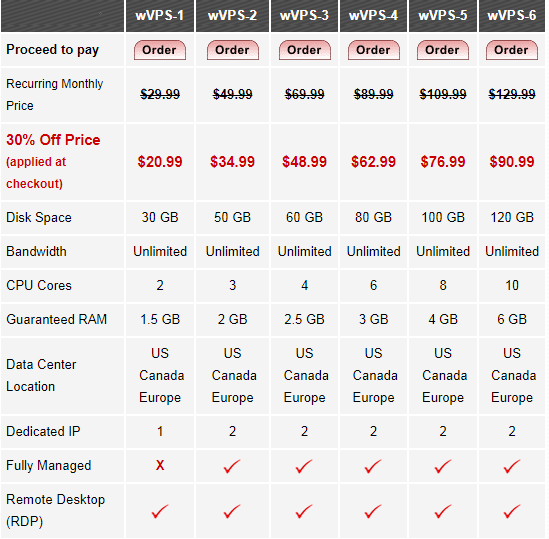
Task: Order the wVPS-3 plan
Action: (305, 50)
